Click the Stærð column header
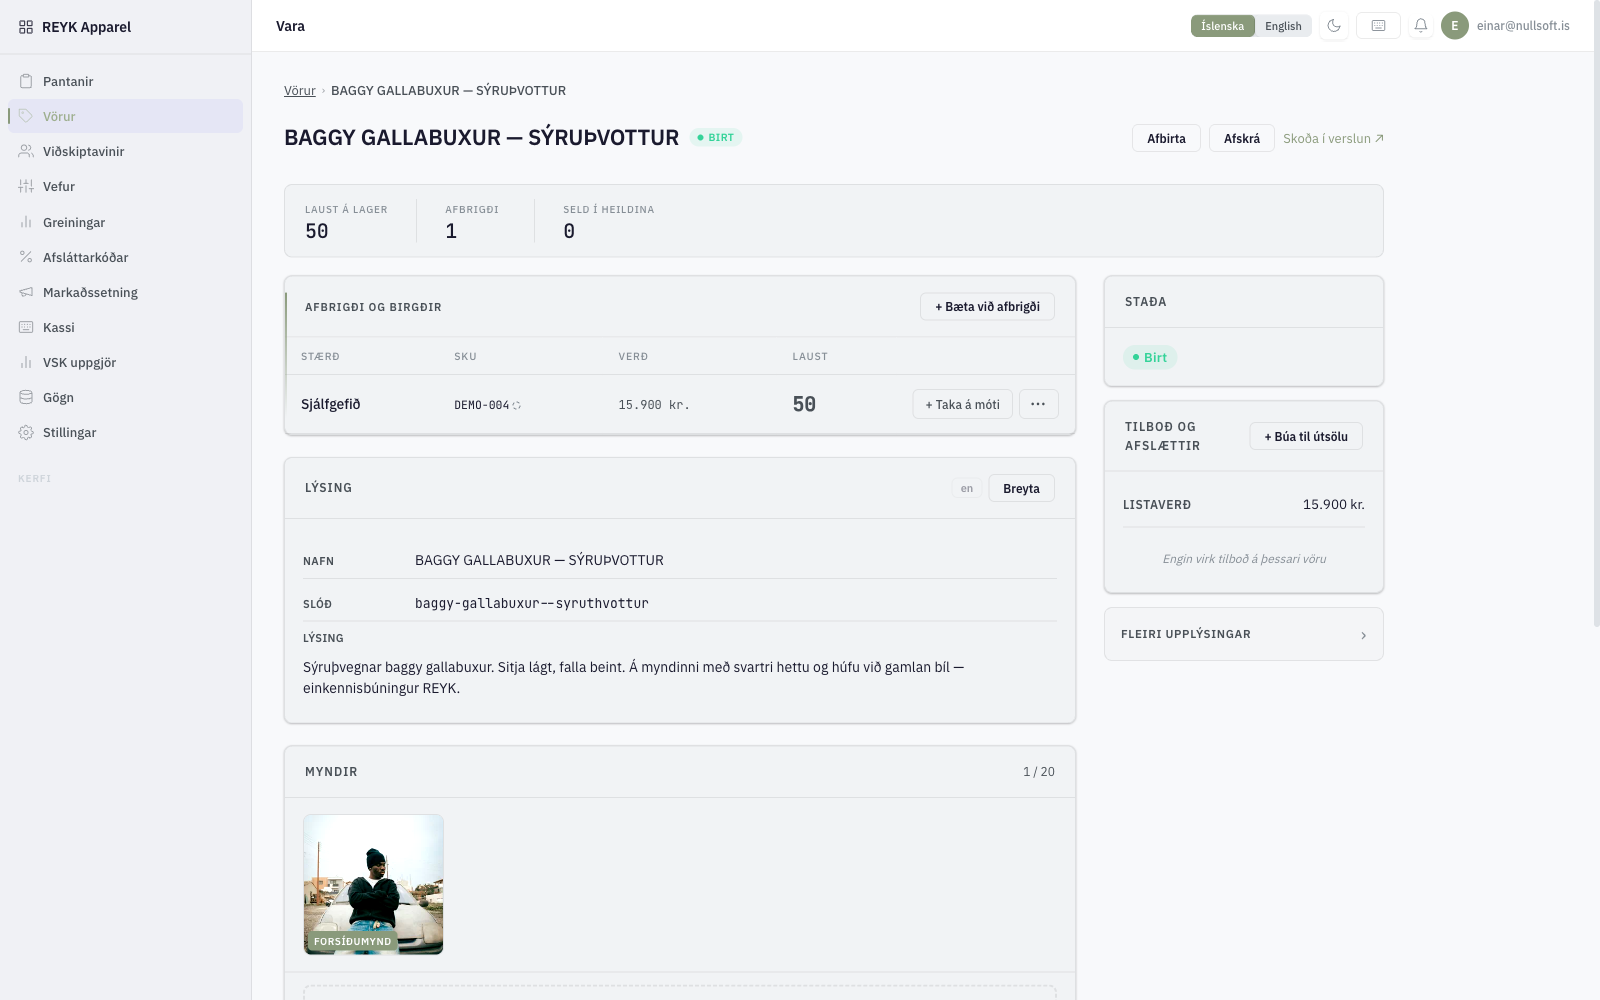1600x1000 pixels. (x=320, y=356)
